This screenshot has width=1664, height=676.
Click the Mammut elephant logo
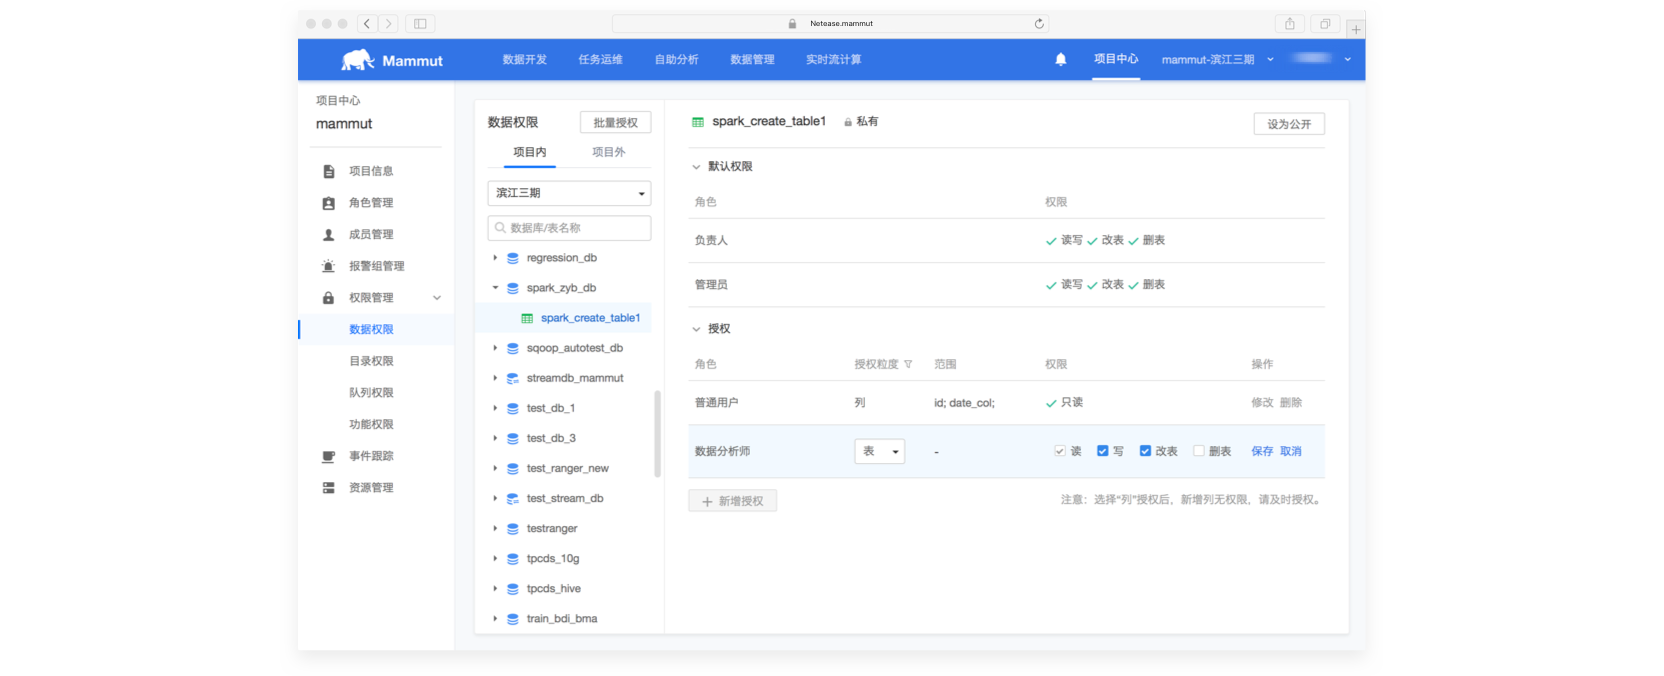(x=357, y=60)
